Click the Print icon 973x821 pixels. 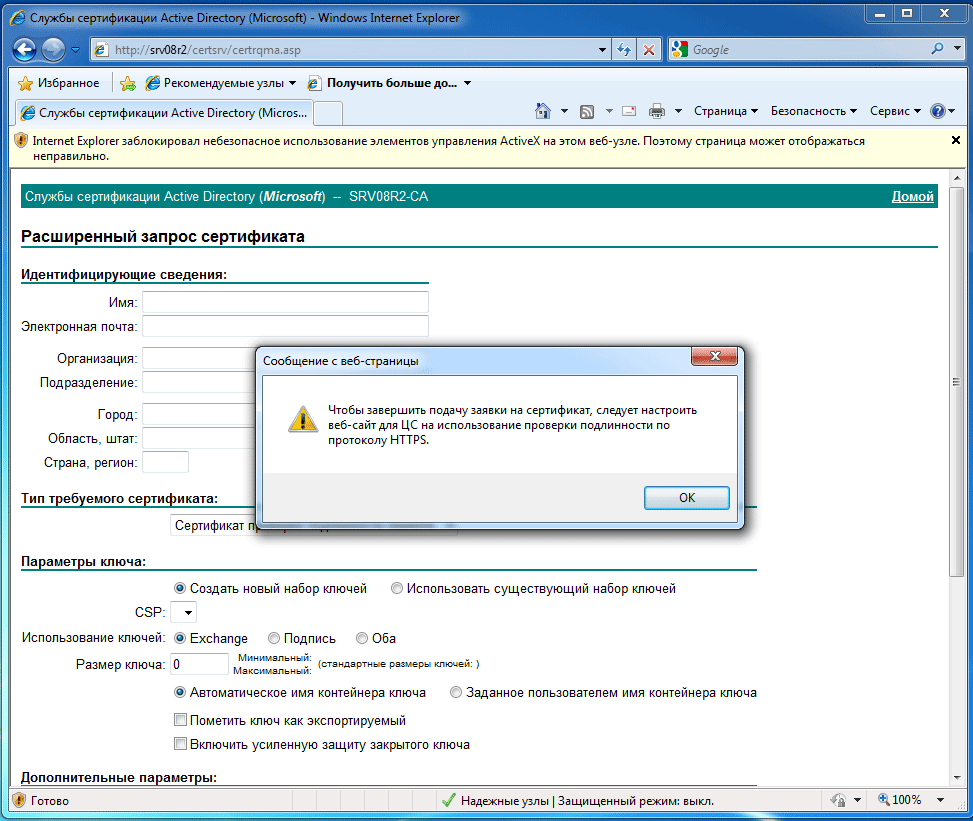(657, 111)
